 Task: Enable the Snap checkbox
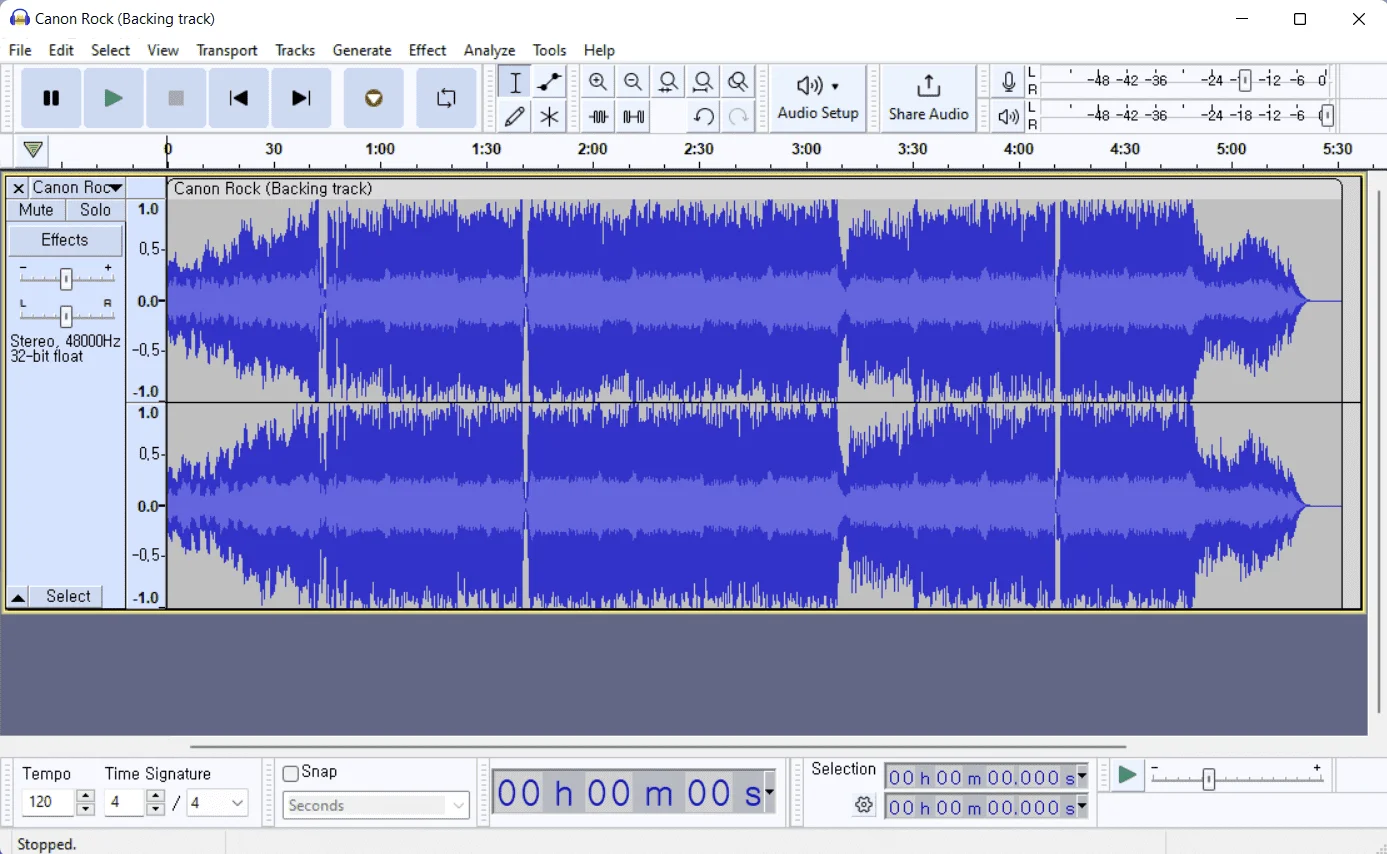pos(291,773)
